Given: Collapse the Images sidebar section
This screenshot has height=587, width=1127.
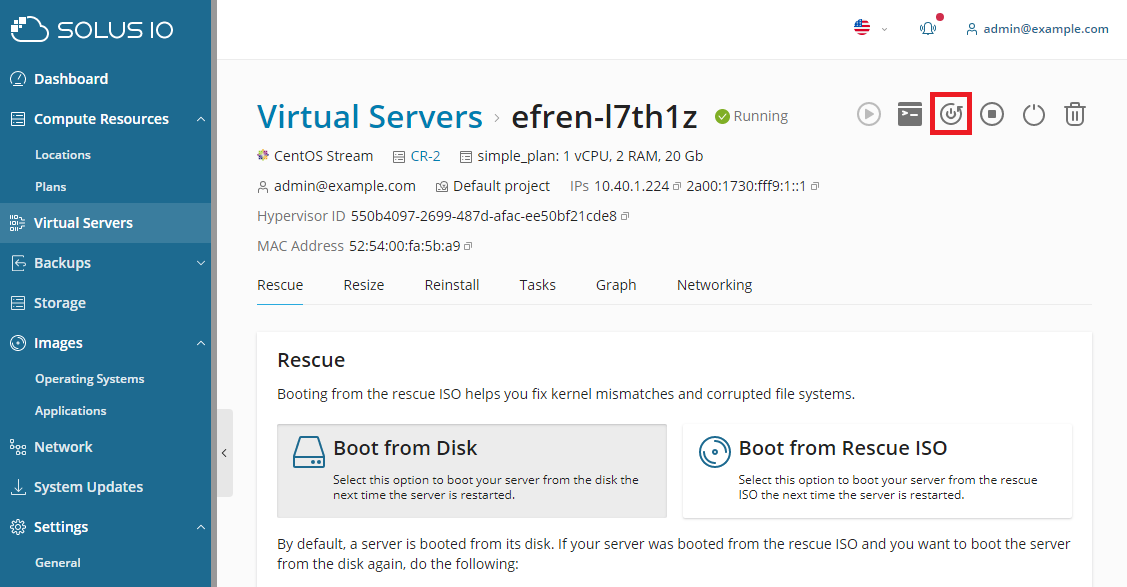Looking at the screenshot, I should click(201, 343).
